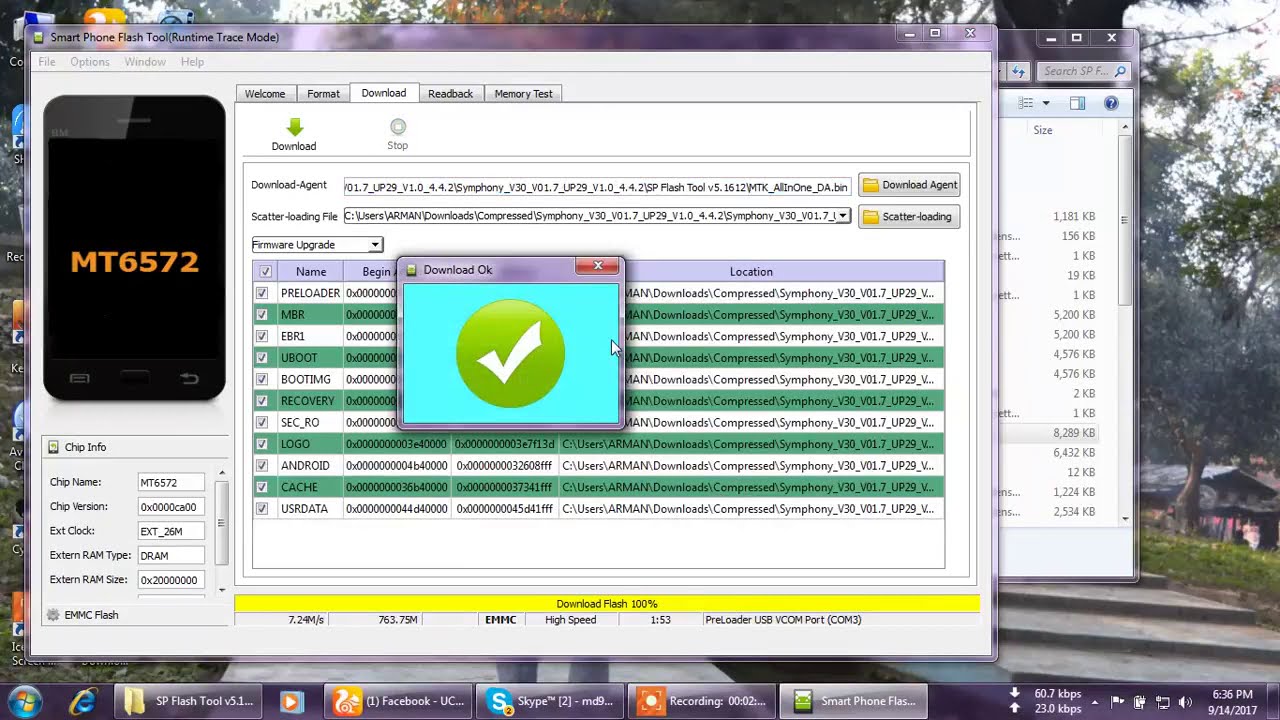Click the volume speaker tray icon
Screen dimensions: 1280x720
coord(1185,701)
